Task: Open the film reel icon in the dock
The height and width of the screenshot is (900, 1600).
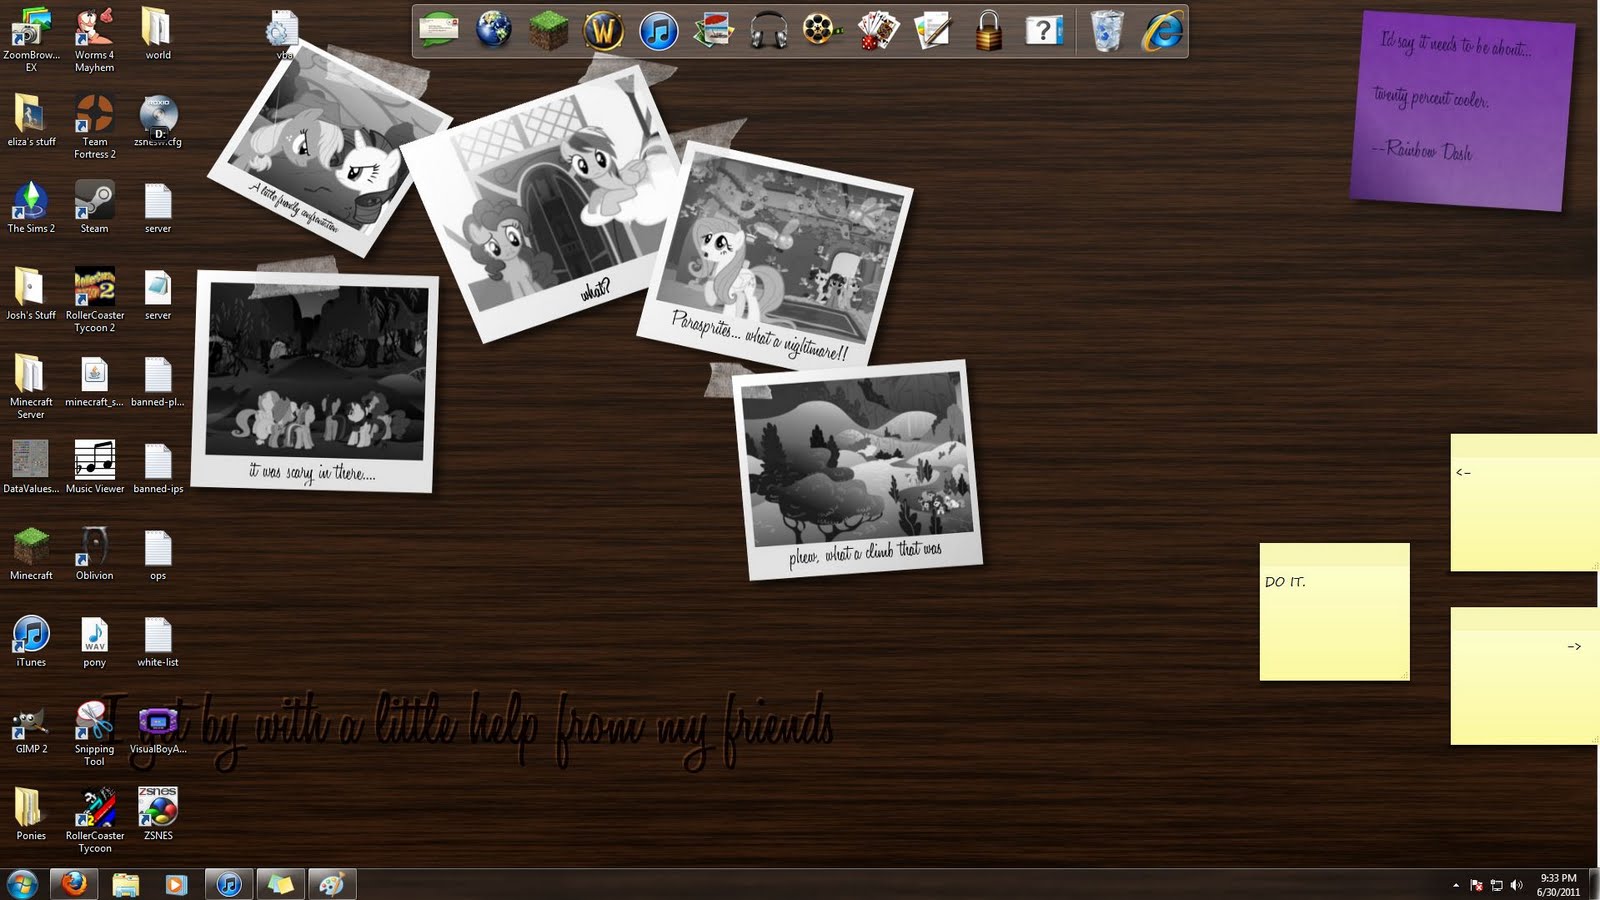Action: (823, 31)
